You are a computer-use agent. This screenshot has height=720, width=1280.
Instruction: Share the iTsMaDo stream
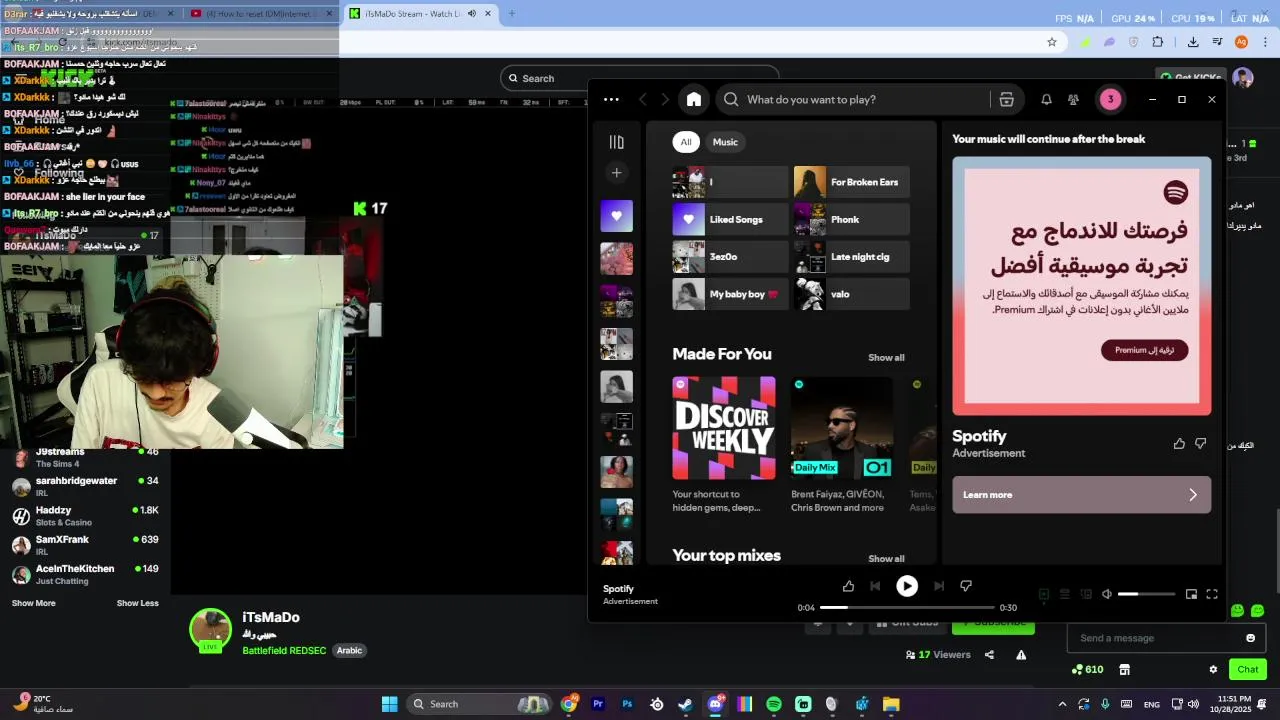[989, 655]
